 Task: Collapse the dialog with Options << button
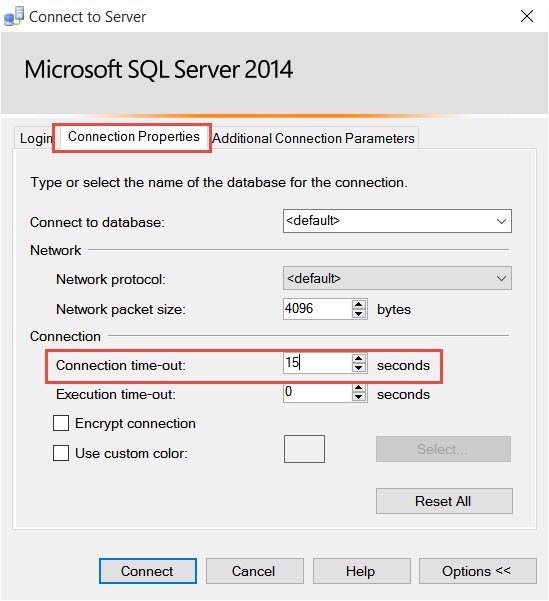pos(477,571)
